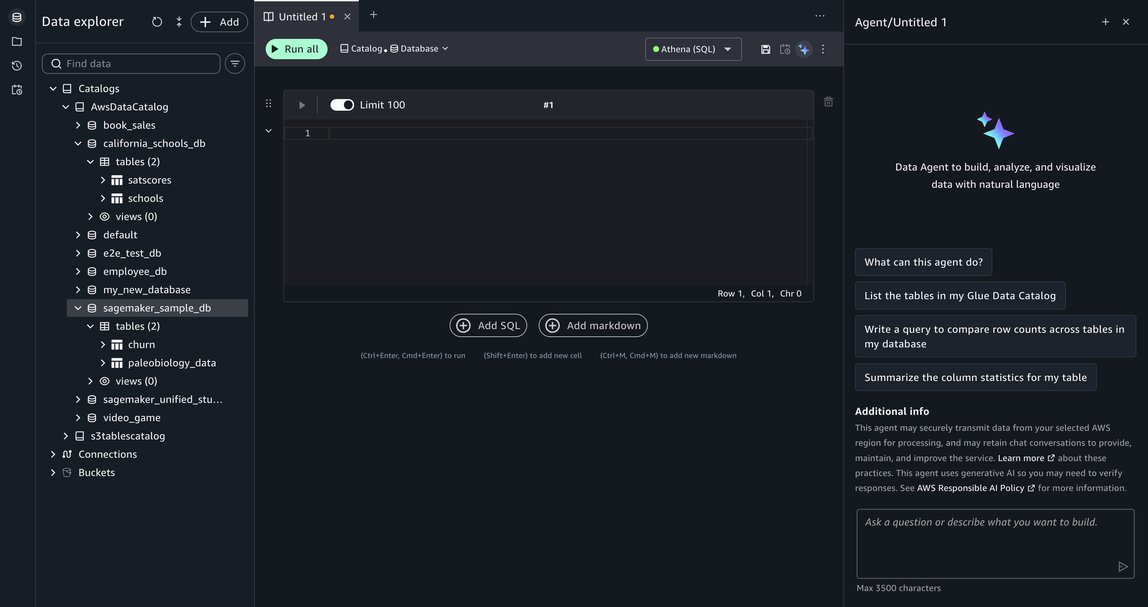The image size is (1148, 607).
Task: Open the Catalog Database dropdown
Action: click(394, 48)
